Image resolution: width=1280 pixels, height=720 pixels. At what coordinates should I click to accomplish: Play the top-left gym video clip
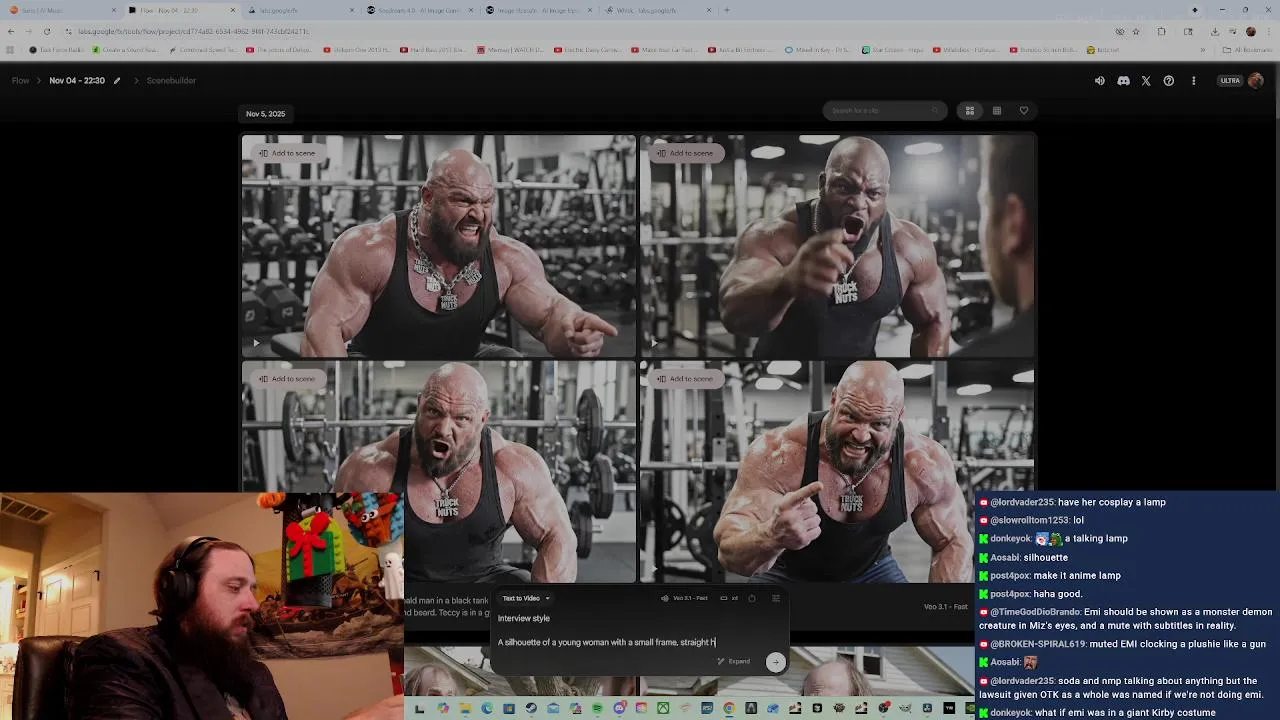(x=256, y=343)
